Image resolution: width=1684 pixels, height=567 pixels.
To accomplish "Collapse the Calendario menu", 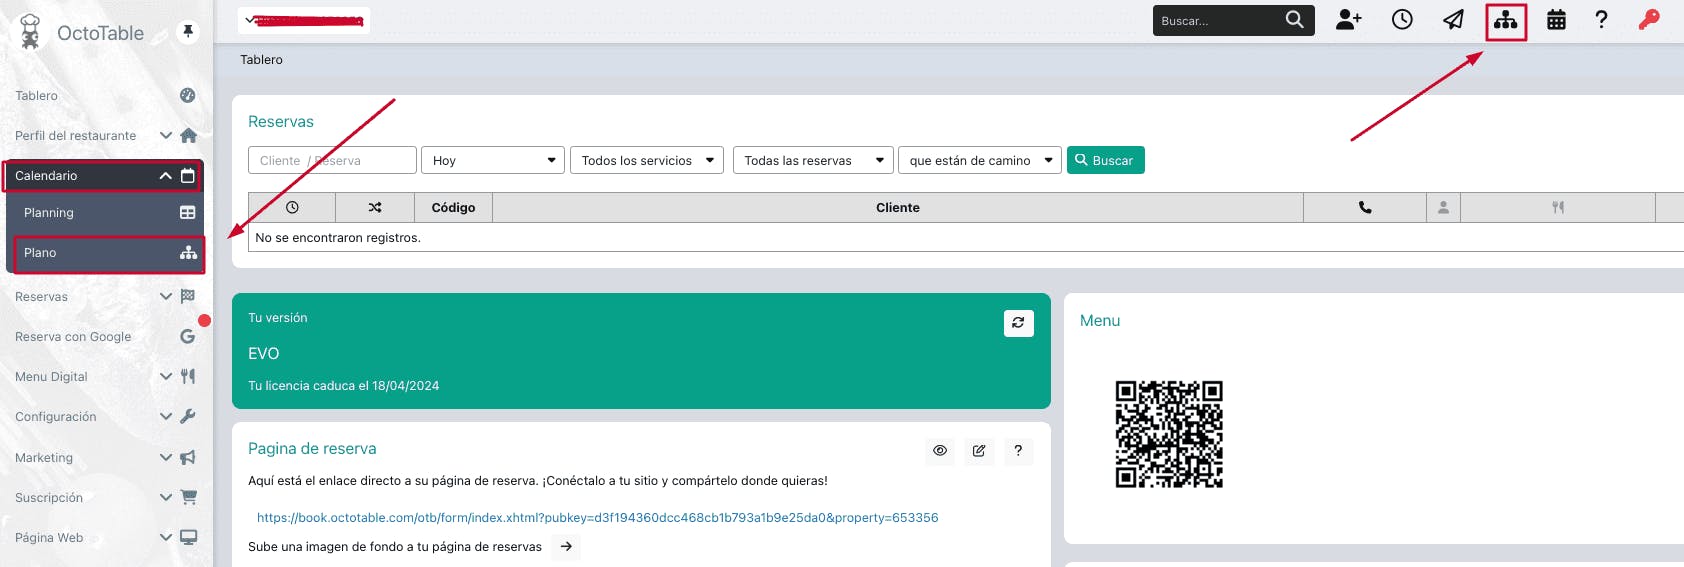I will click(166, 175).
